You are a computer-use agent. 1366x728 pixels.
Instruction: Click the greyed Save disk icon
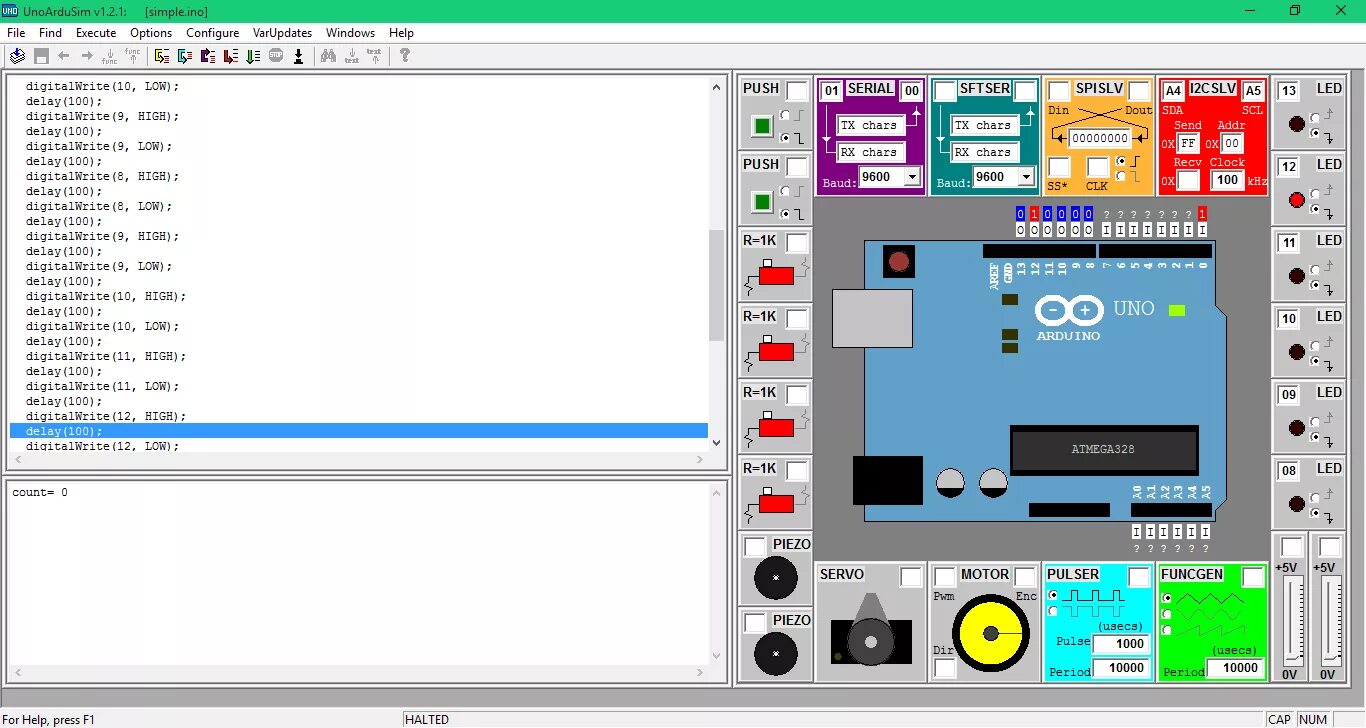coord(41,56)
